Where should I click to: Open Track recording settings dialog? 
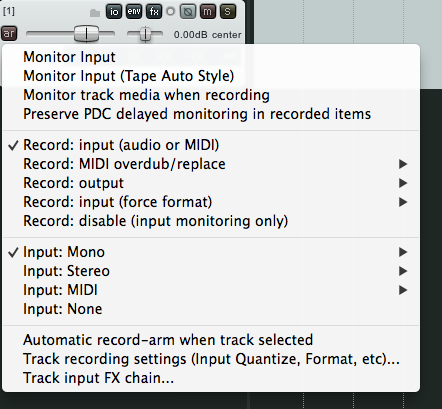click(211, 359)
